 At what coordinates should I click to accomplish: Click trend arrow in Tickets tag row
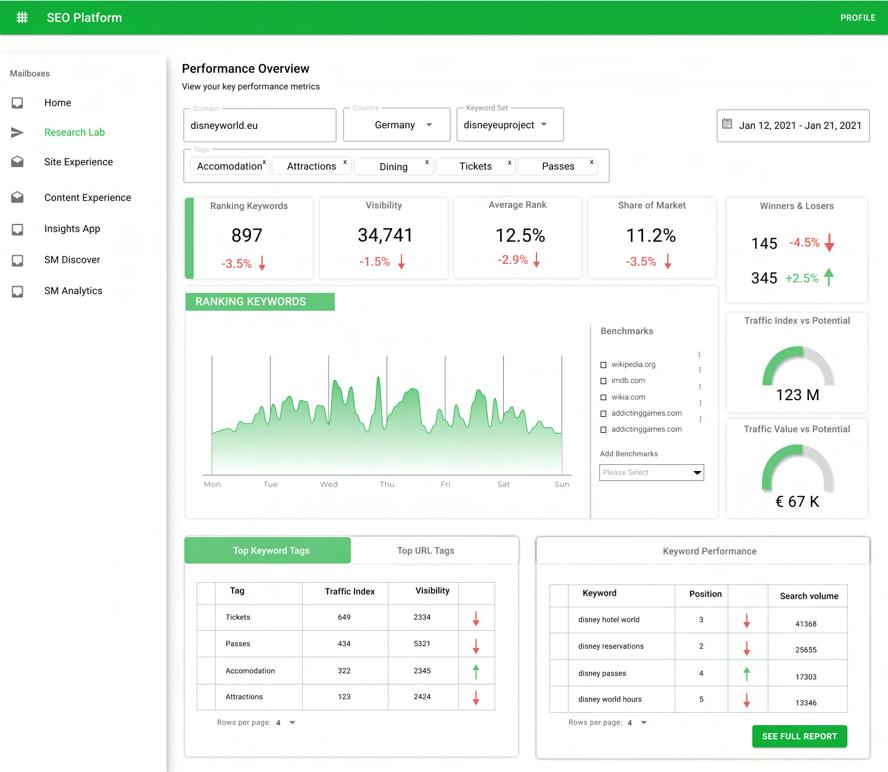pos(476,619)
